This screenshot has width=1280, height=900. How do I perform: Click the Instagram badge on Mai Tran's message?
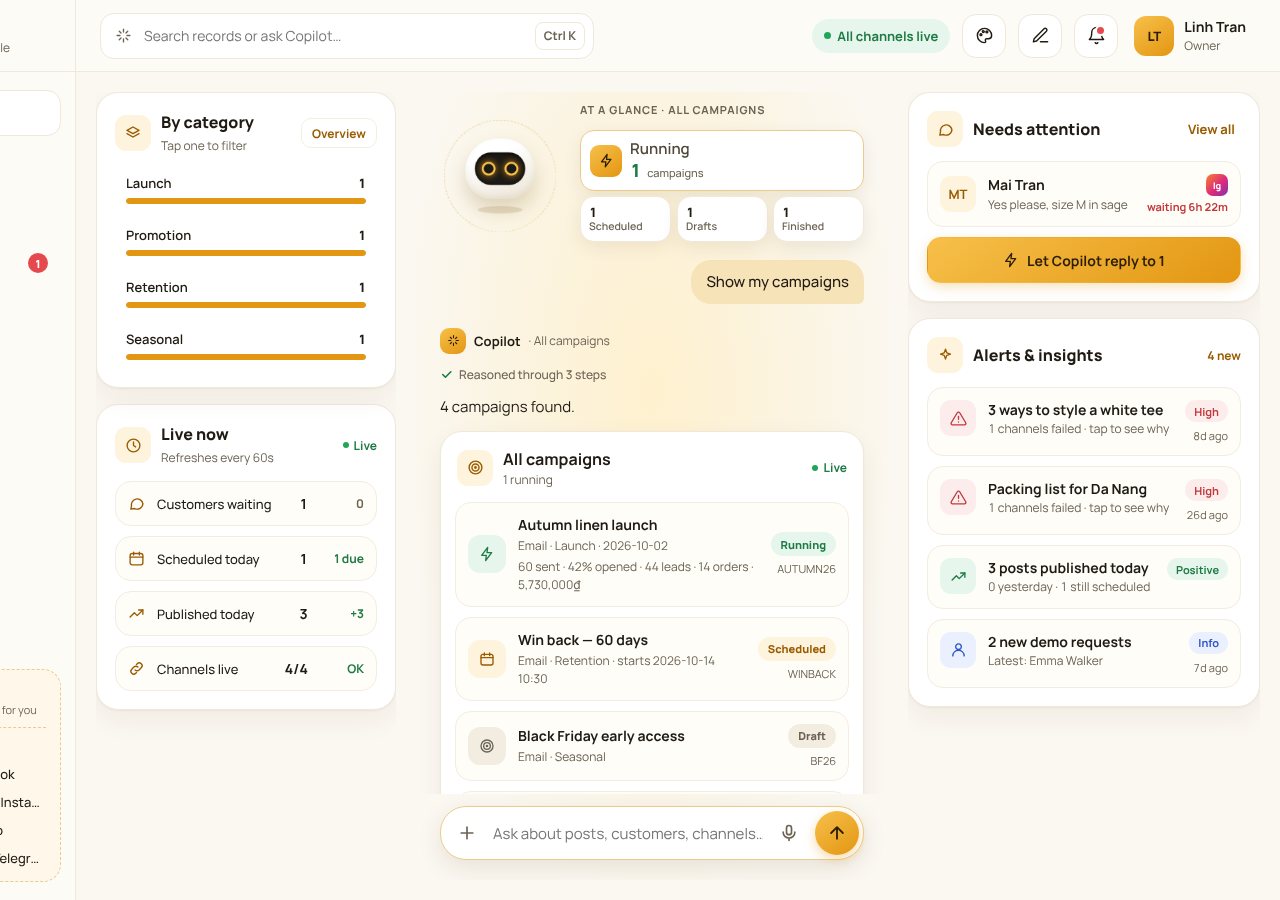pos(1217,185)
